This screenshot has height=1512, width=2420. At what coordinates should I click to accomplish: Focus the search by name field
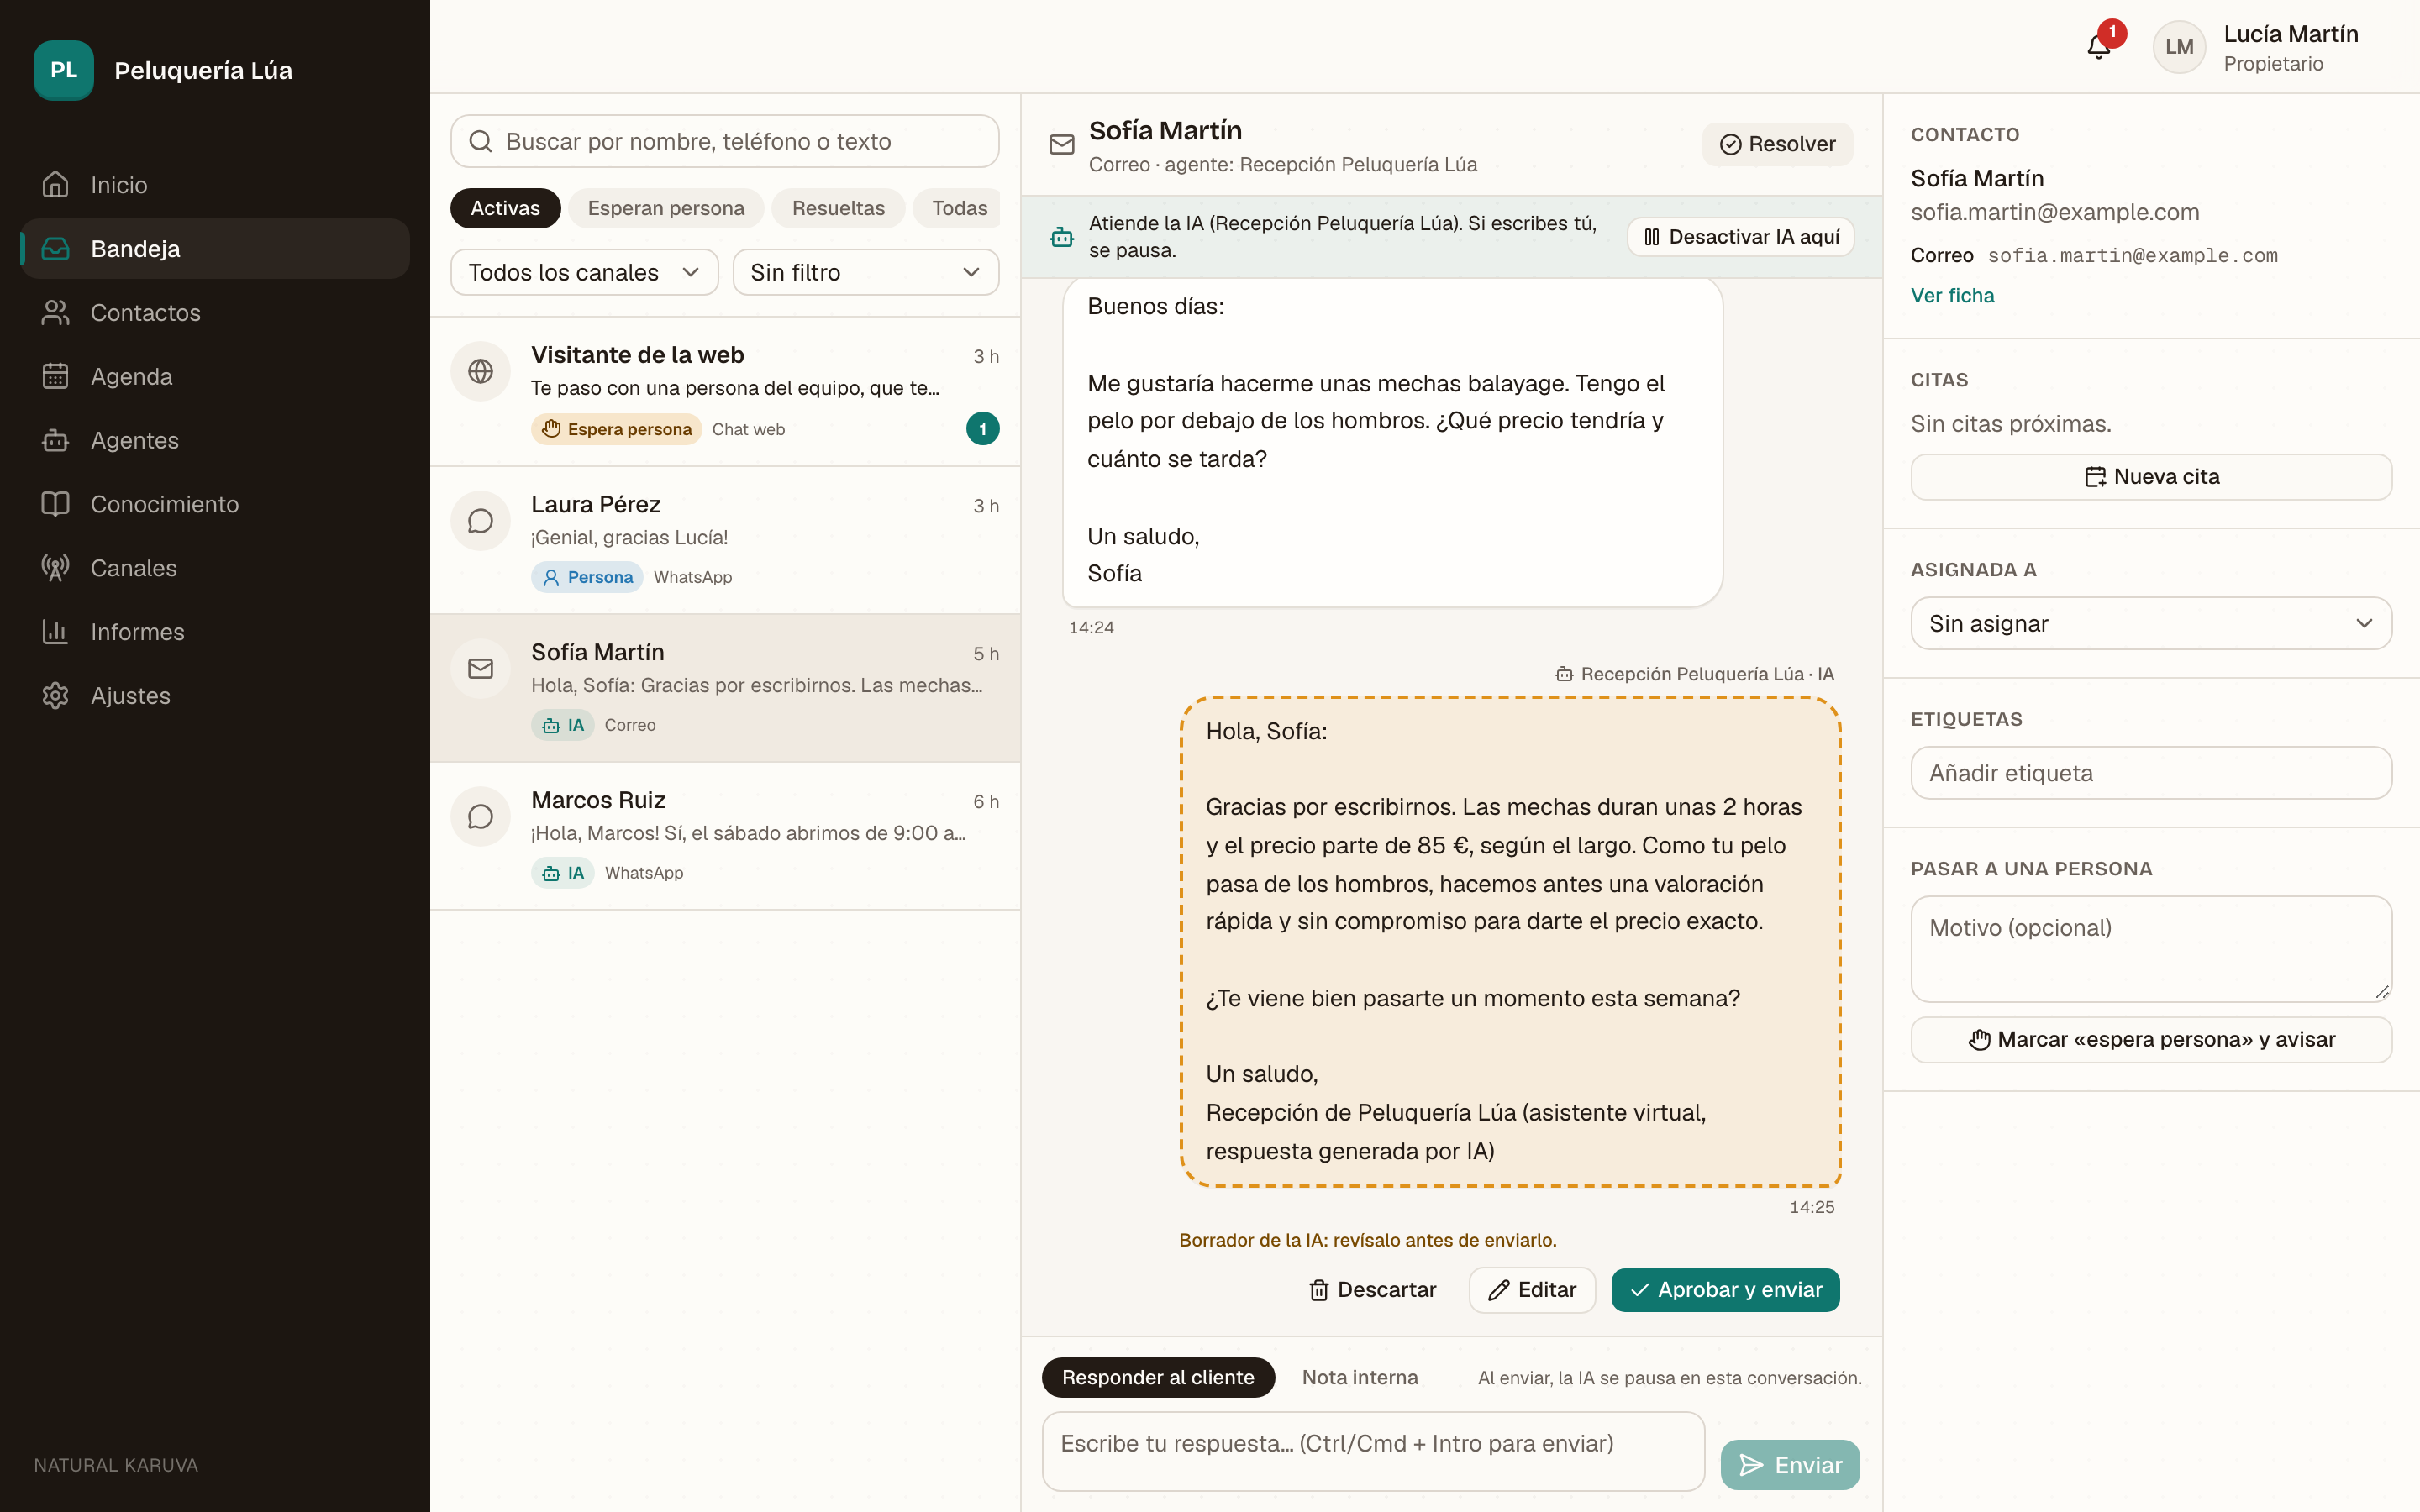click(725, 141)
